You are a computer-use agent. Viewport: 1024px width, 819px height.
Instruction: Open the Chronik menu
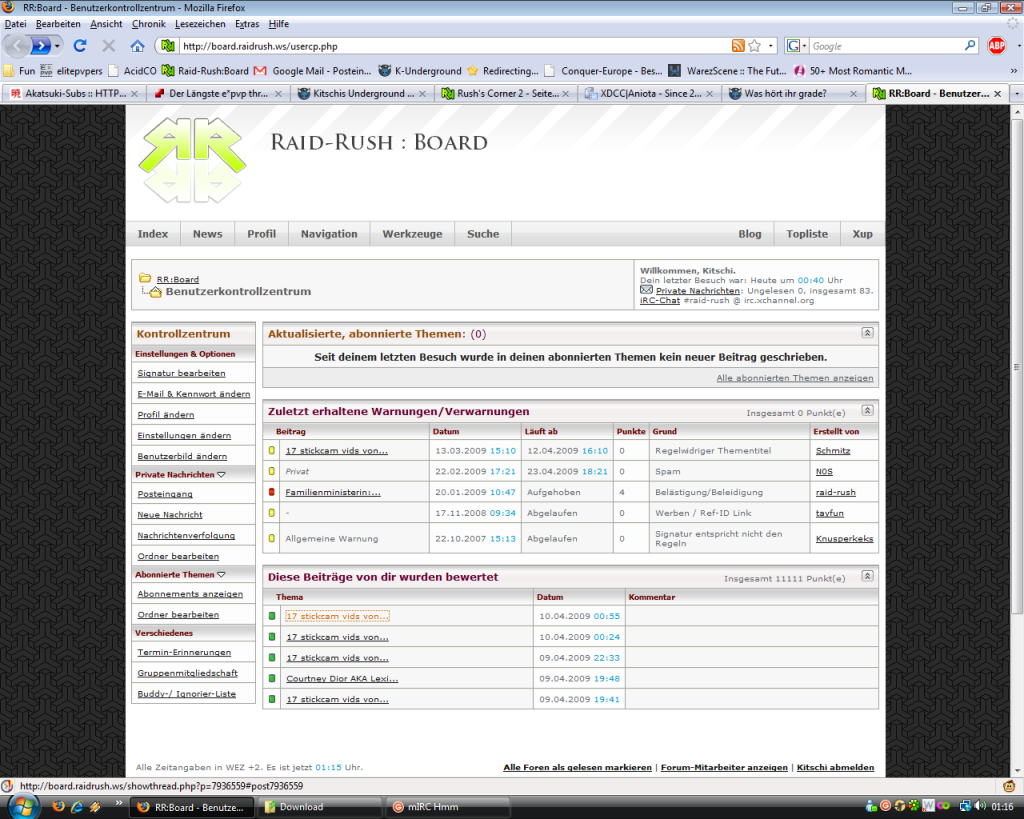(x=148, y=24)
